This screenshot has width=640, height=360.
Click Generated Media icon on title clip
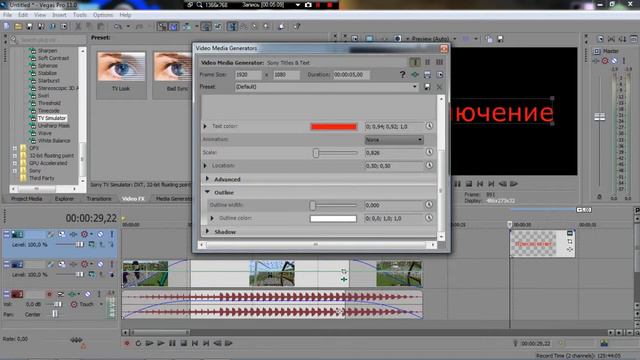coord(570,233)
